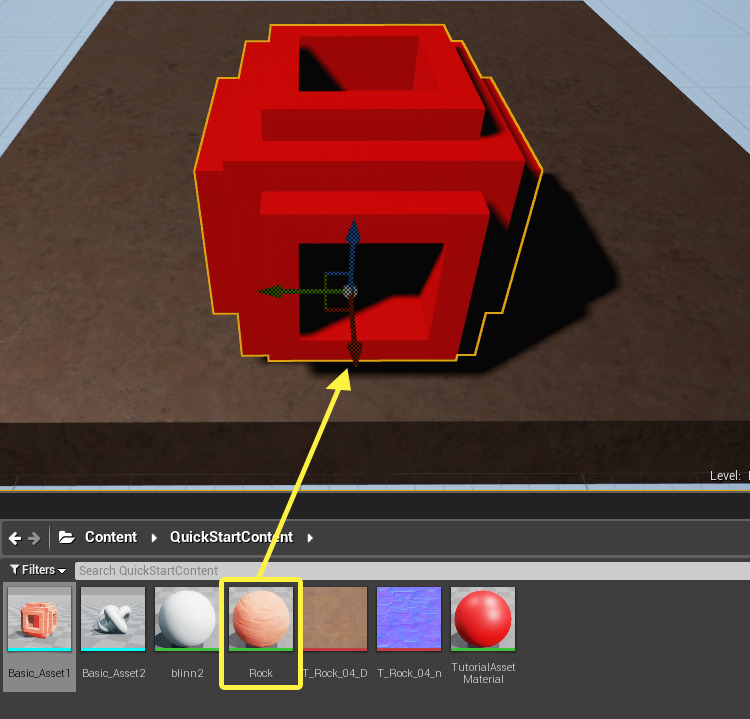
Task: Click the back navigation arrow
Action: pos(15,538)
